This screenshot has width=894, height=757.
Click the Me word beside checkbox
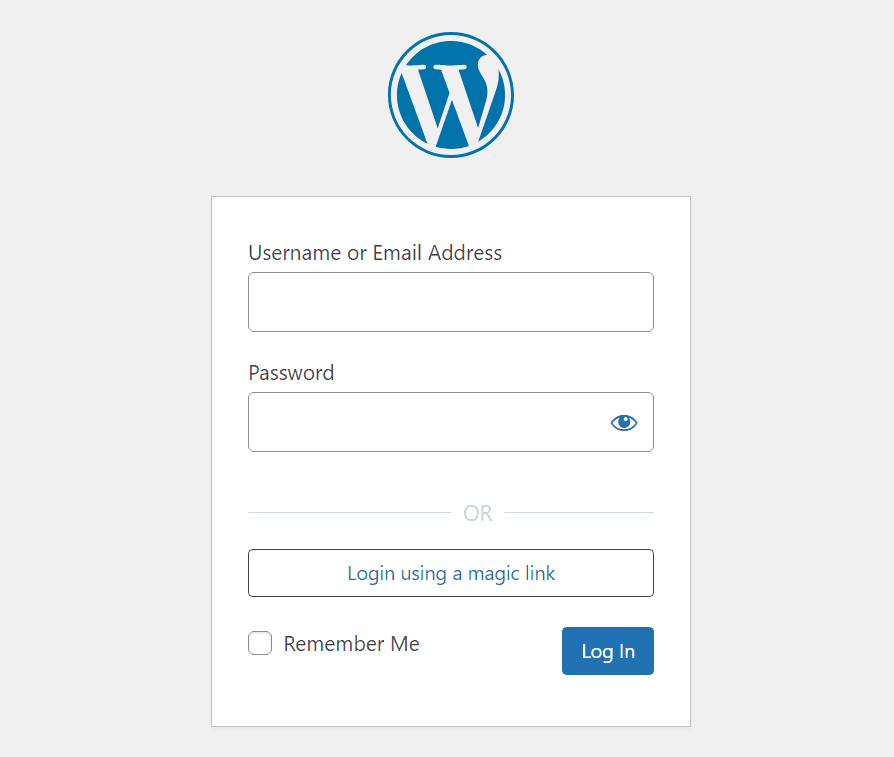[x=405, y=644]
